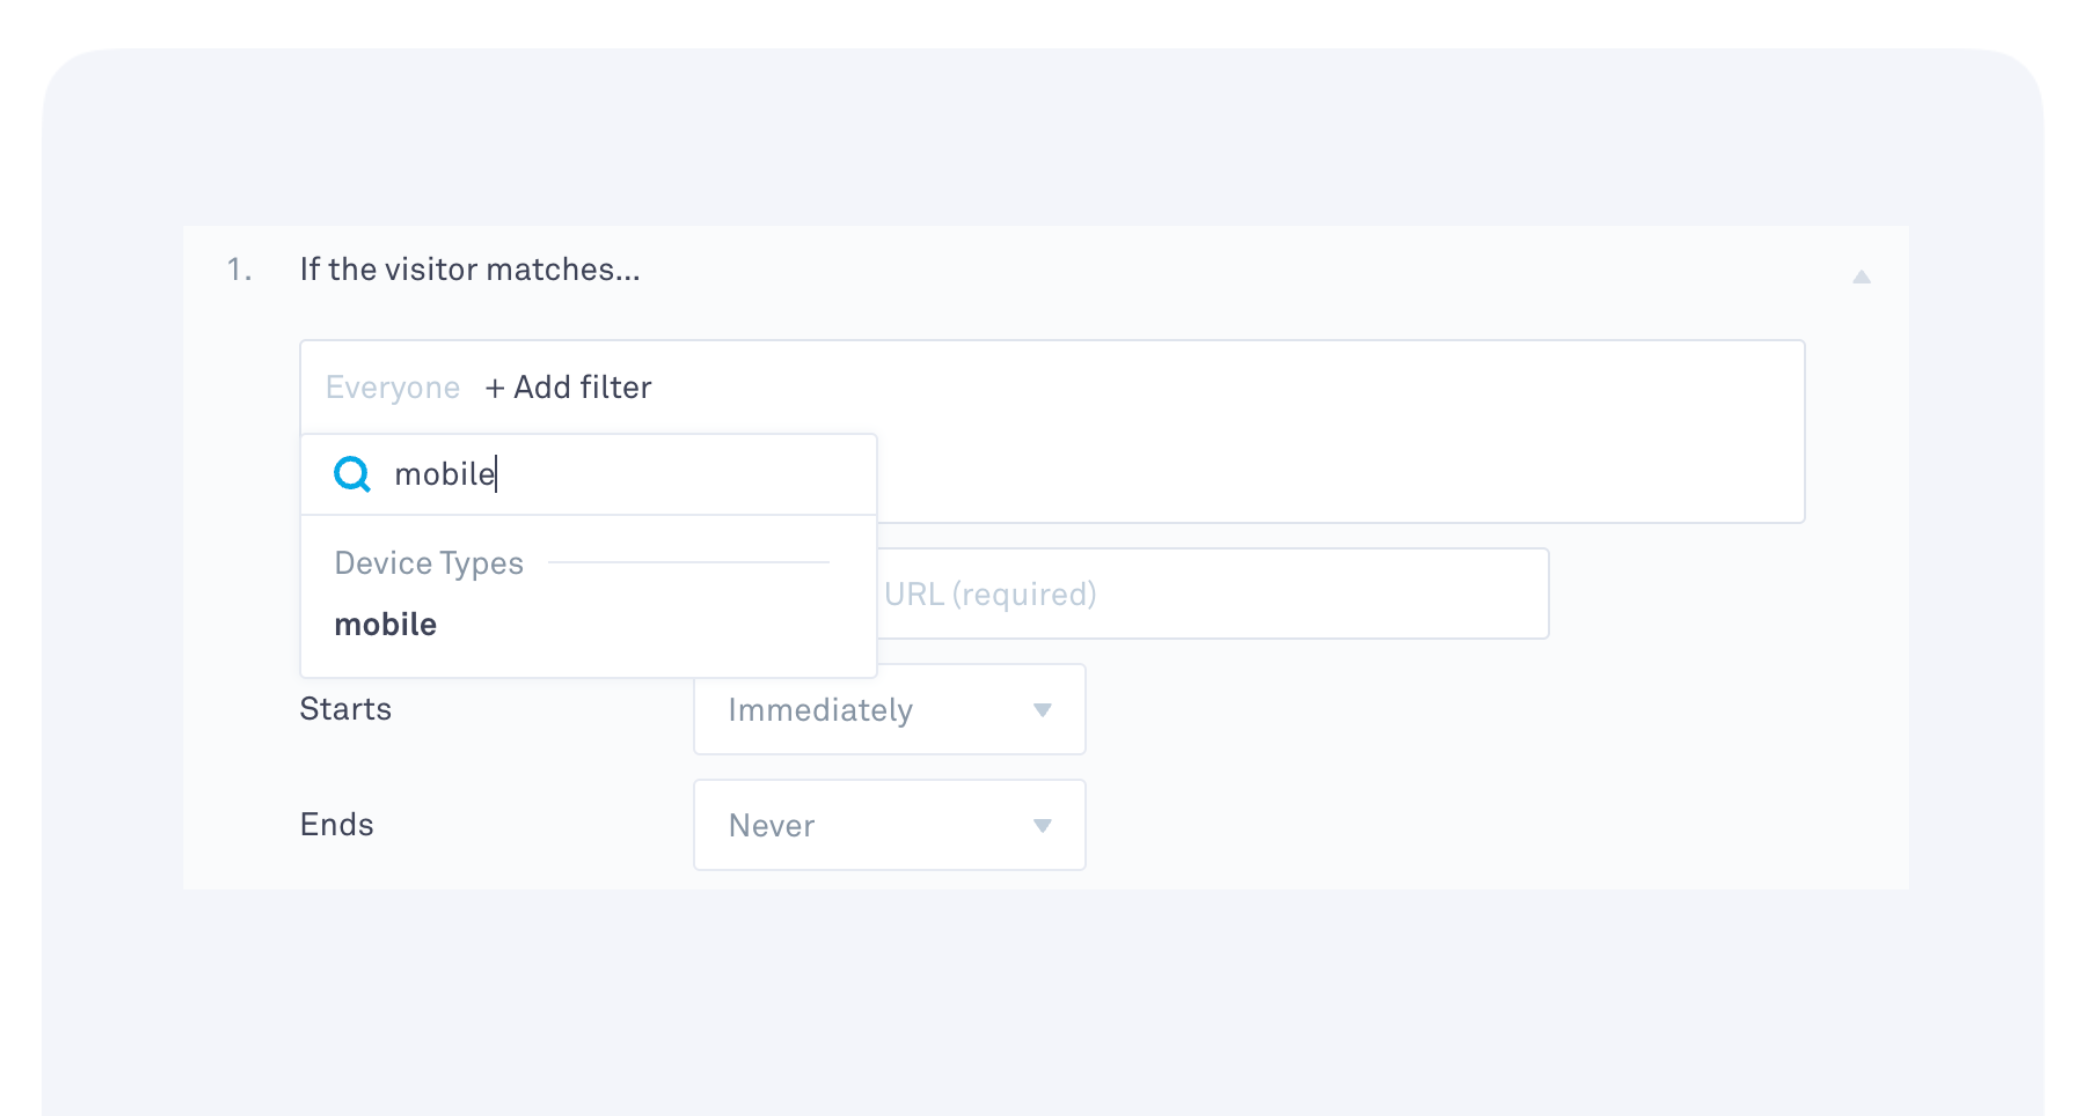The image size is (2092, 1116).
Task: Open the Ends 'Never' dropdown
Action: coord(890,825)
